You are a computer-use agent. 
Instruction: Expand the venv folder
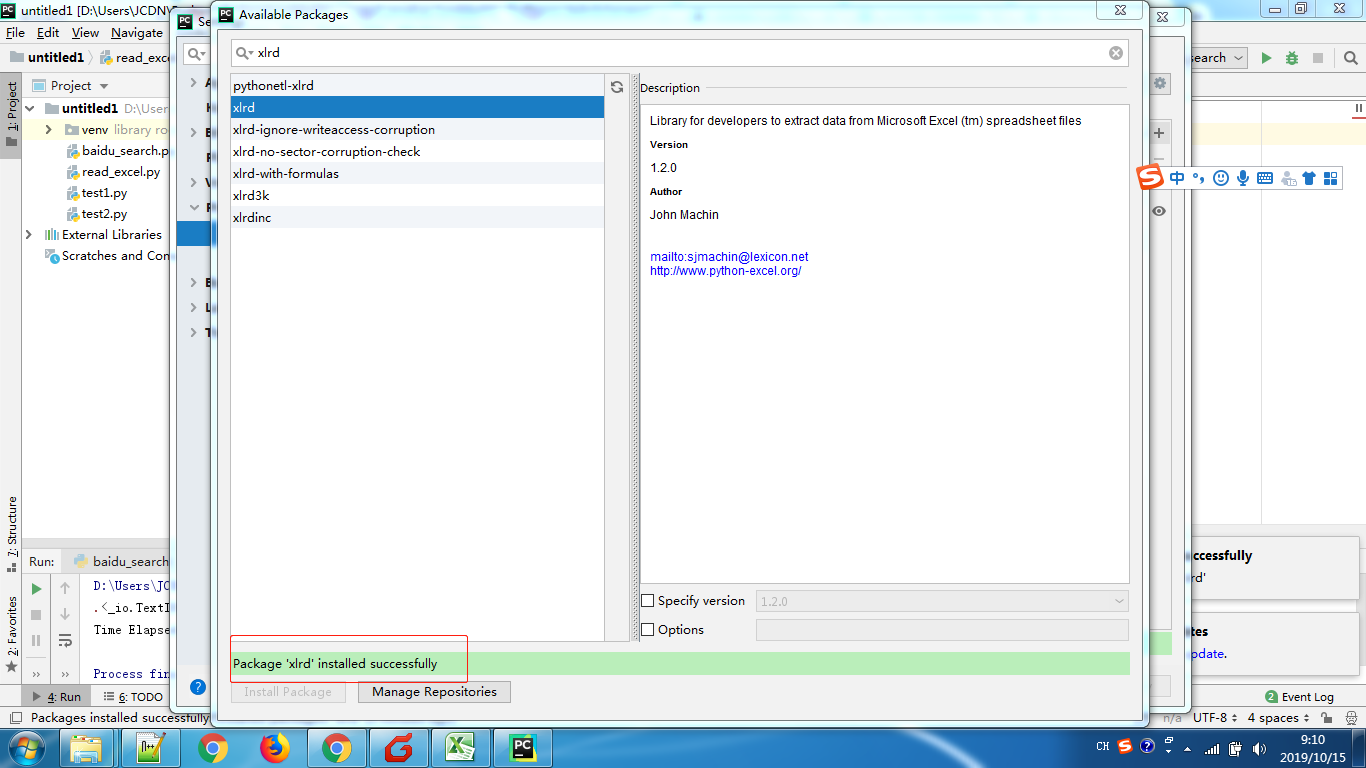click(48, 130)
